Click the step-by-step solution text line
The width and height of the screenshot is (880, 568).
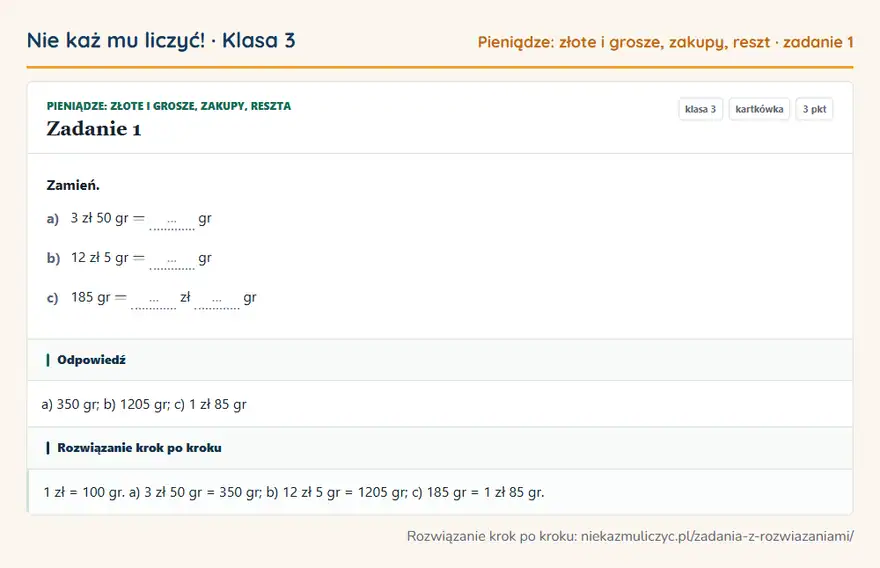coord(294,492)
